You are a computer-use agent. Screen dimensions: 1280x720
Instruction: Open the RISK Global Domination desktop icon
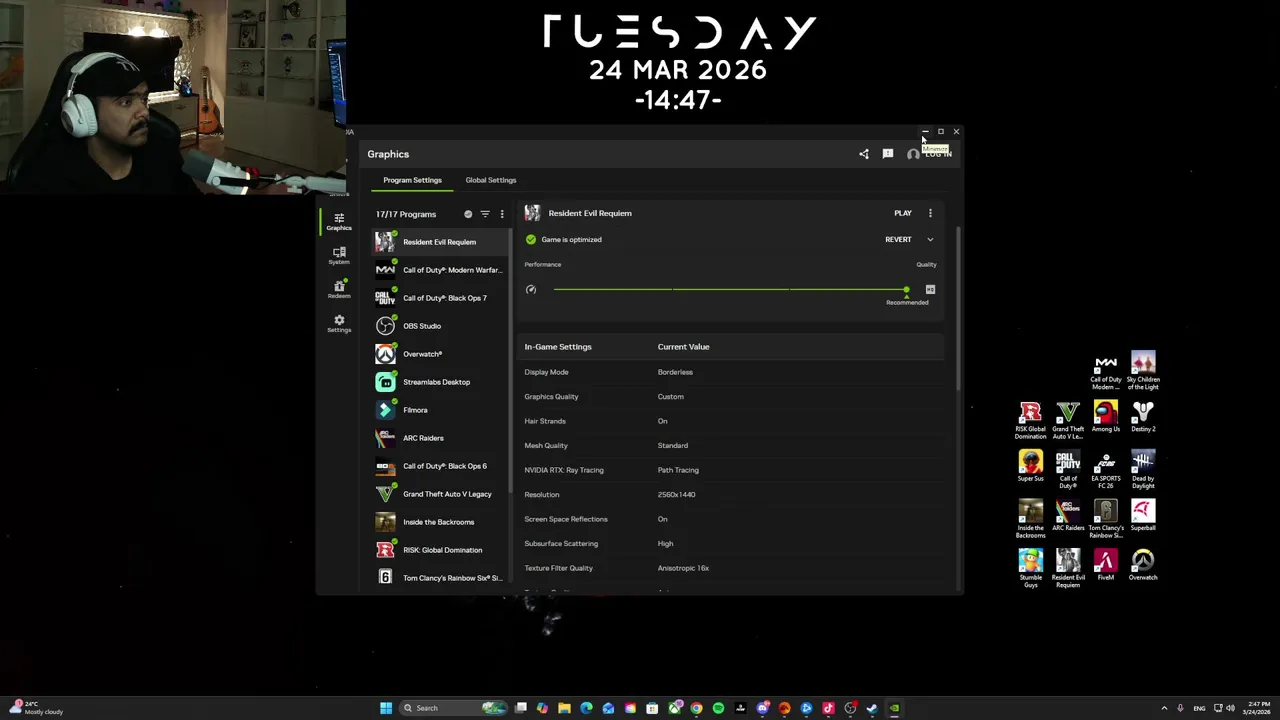coord(1031,420)
